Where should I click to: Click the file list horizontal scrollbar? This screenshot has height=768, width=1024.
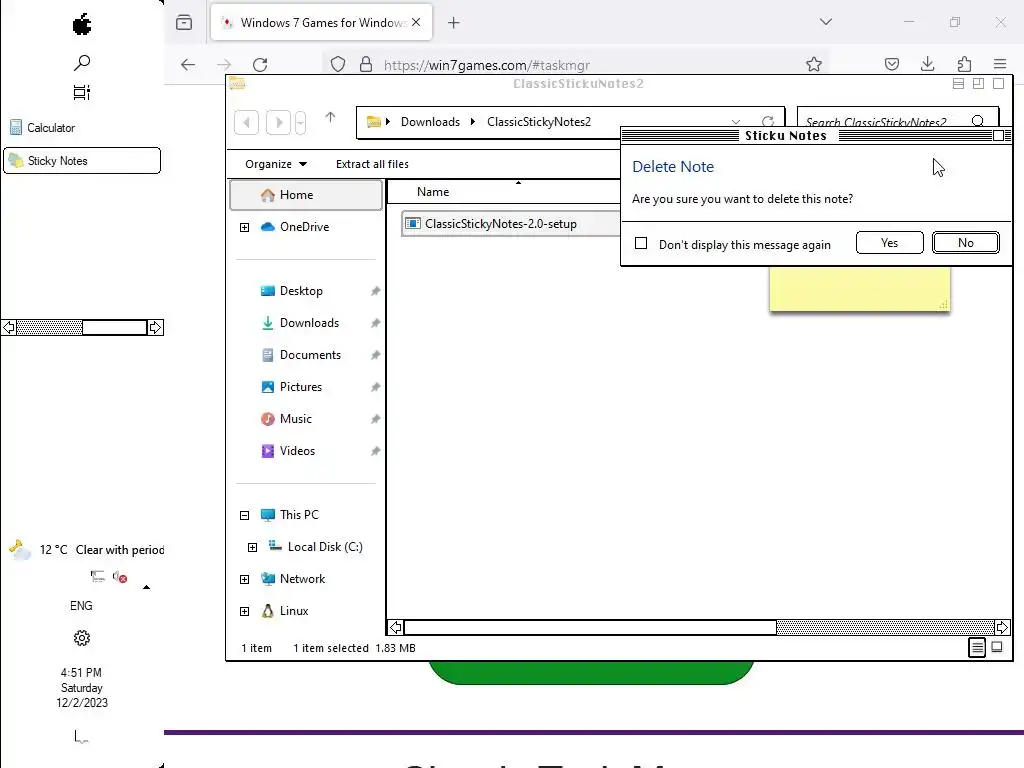pos(699,628)
